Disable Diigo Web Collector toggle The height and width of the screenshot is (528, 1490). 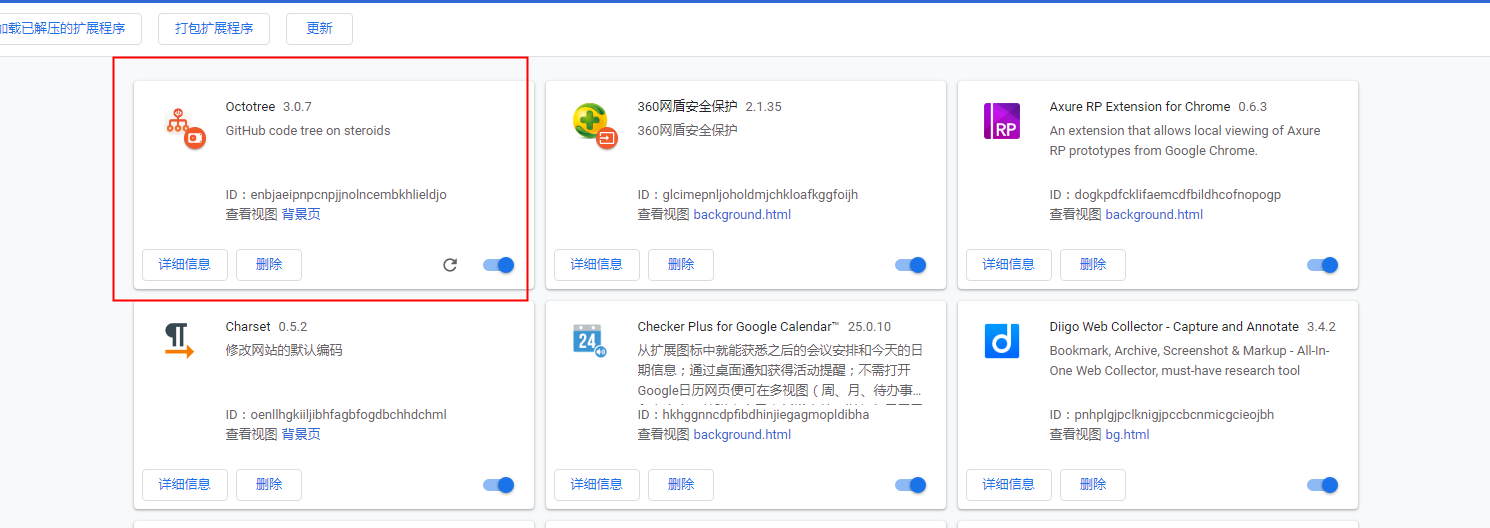(x=1322, y=485)
